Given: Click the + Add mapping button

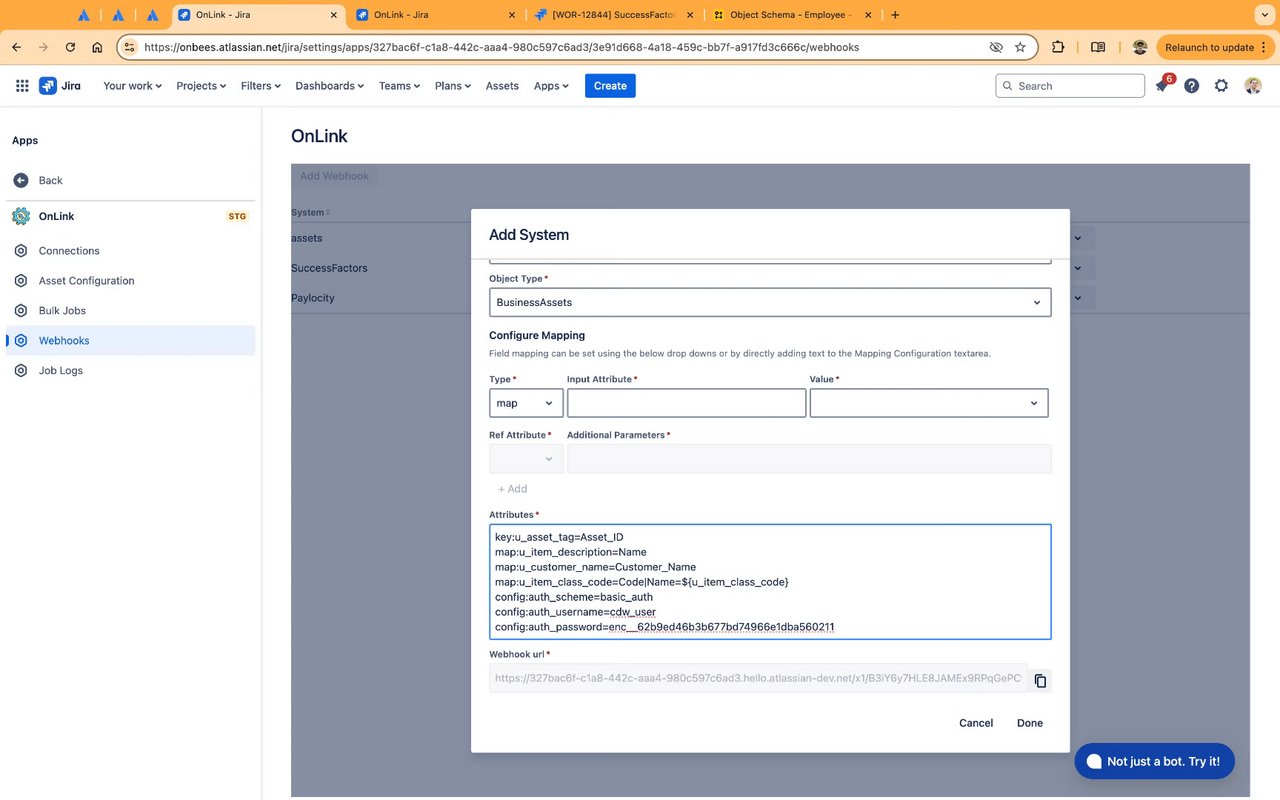Looking at the screenshot, I should (512, 489).
